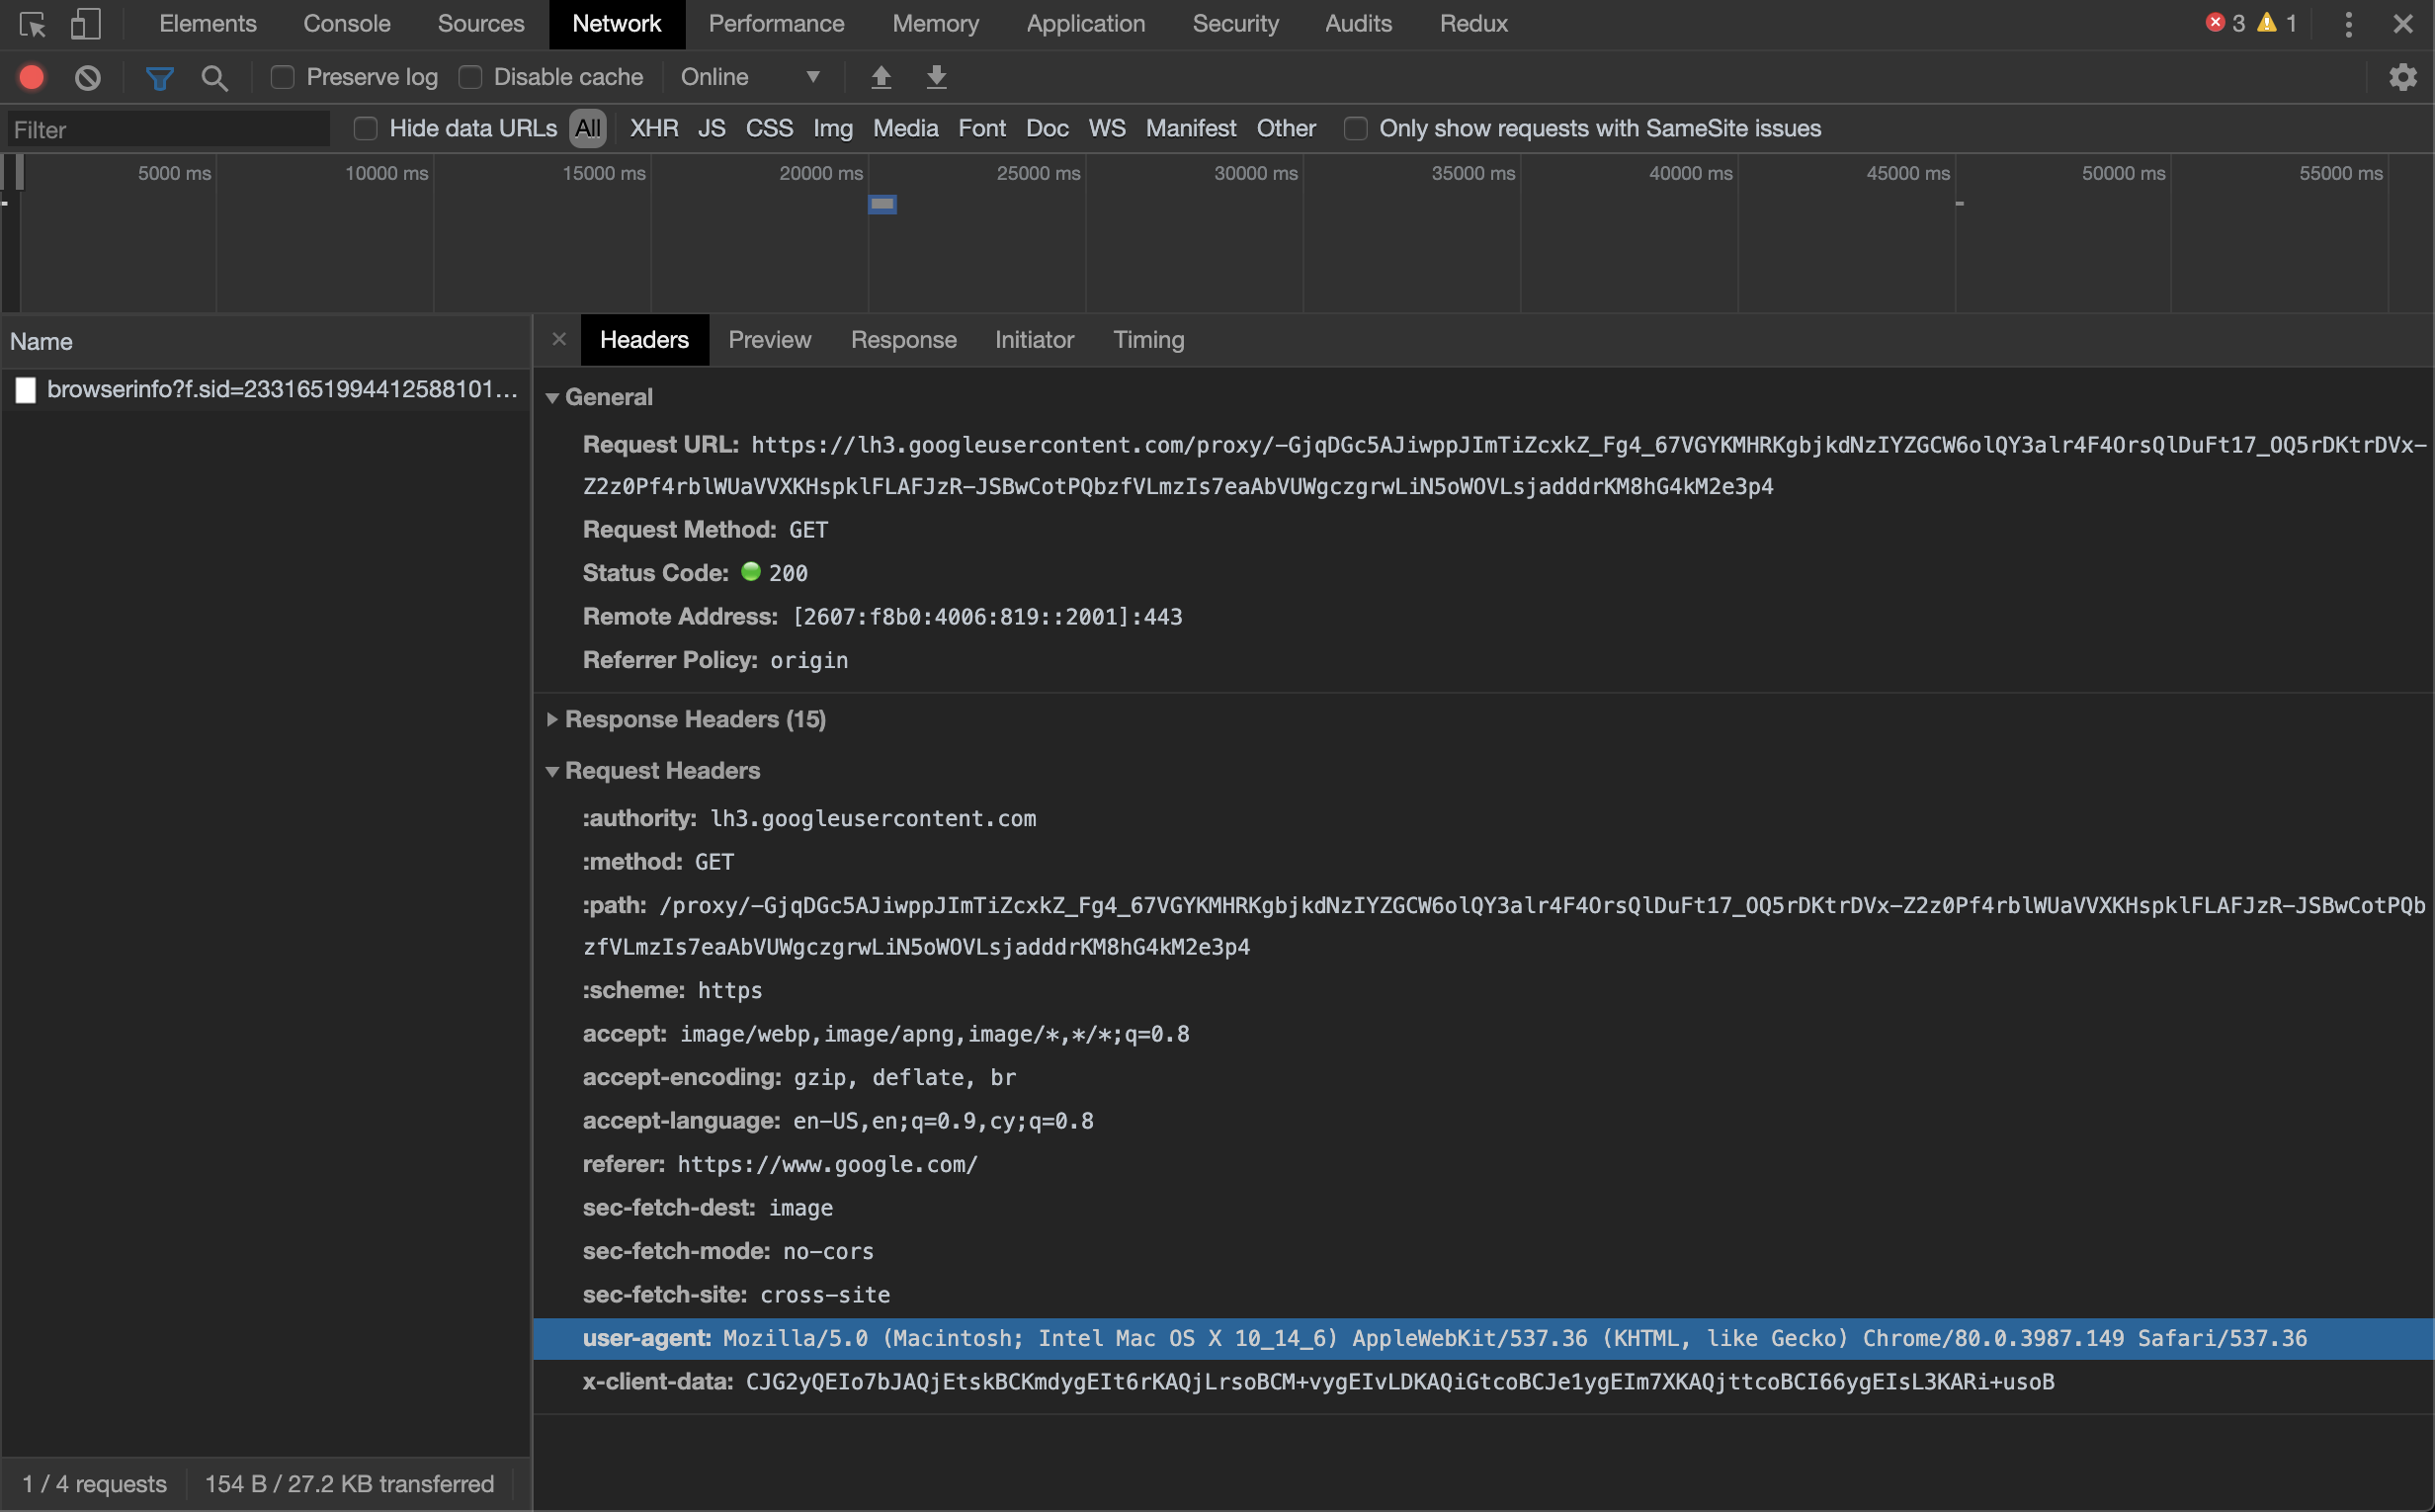Viewport: 2435px width, 1512px height.
Task: Open the Timing tab in request details
Action: tap(1148, 340)
